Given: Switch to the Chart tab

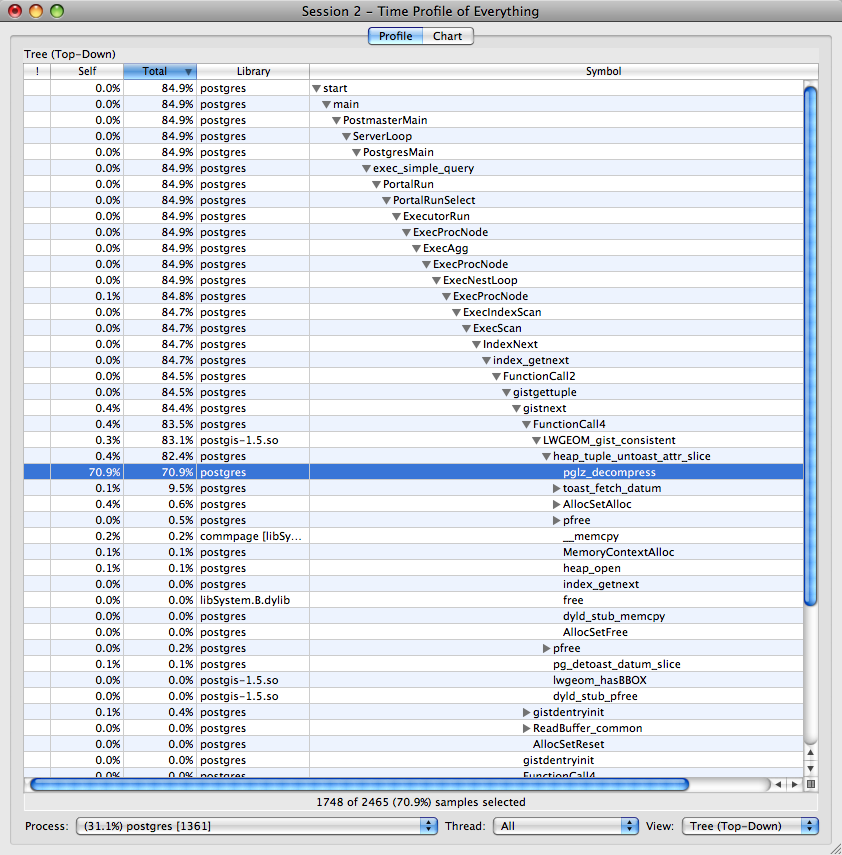Looking at the screenshot, I should pos(447,36).
